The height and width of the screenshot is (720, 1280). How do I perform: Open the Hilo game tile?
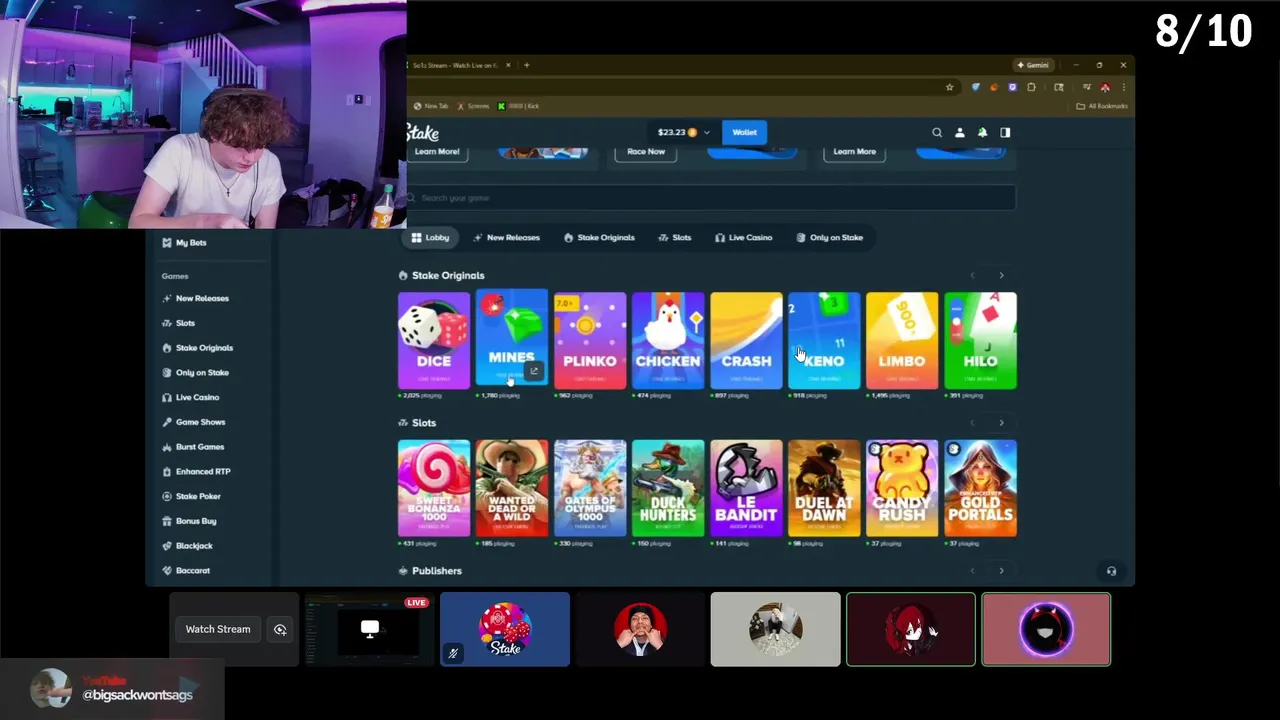pos(980,340)
